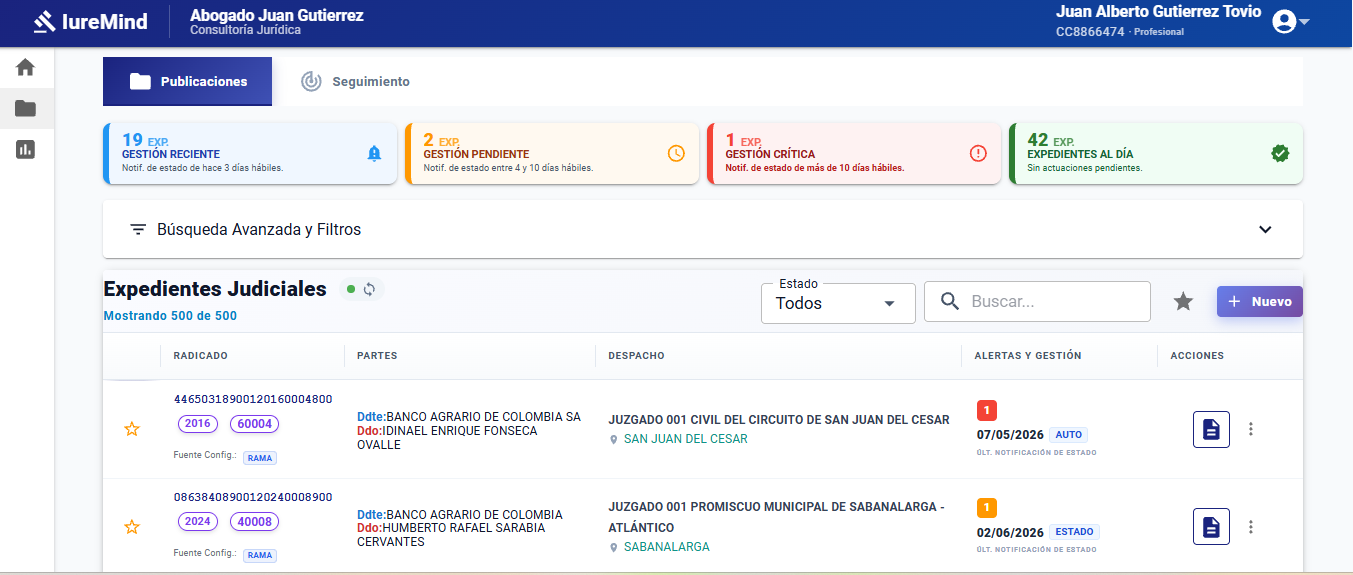Open the Gestión Reciente 19 EXP card
This screenshot has height=575, width=1353.
pyautogui.click(x=250, y=154)
